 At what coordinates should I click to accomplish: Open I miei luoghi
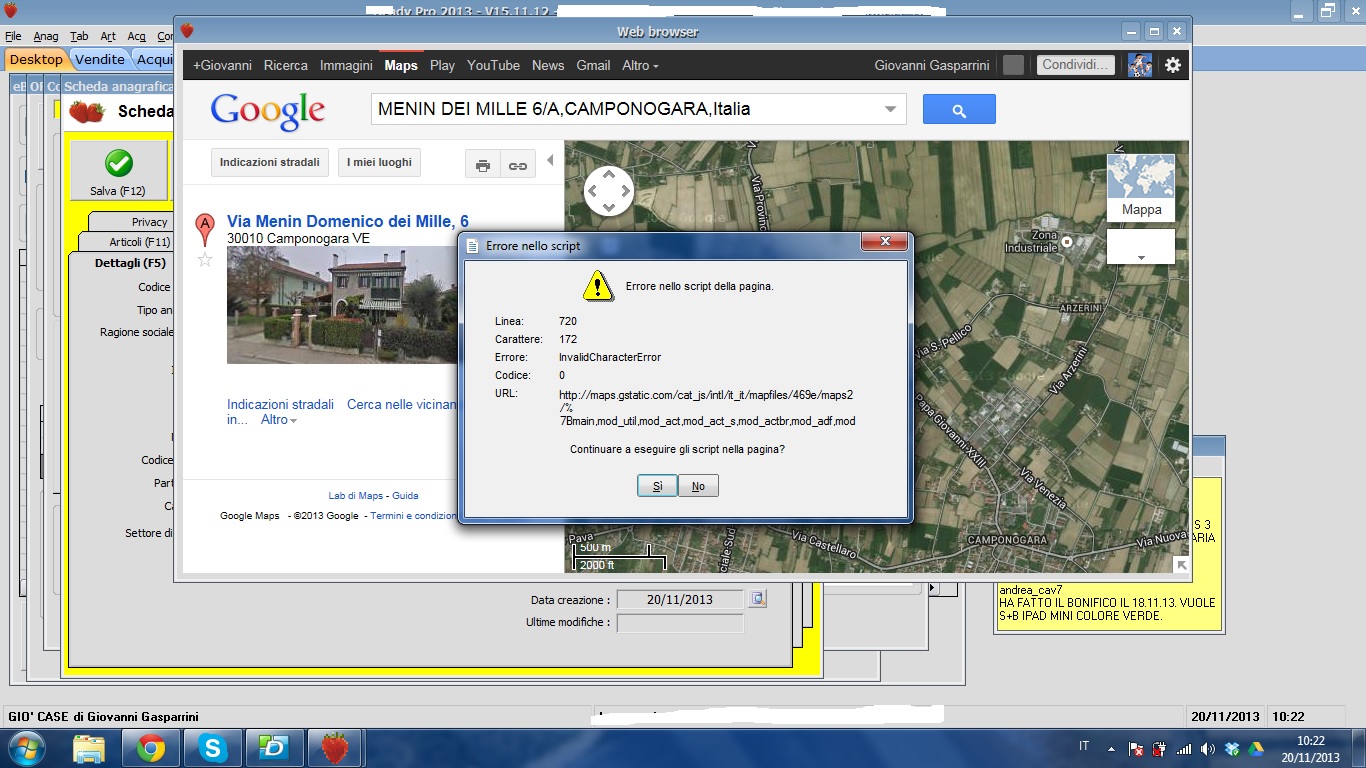tap(379, 163)
